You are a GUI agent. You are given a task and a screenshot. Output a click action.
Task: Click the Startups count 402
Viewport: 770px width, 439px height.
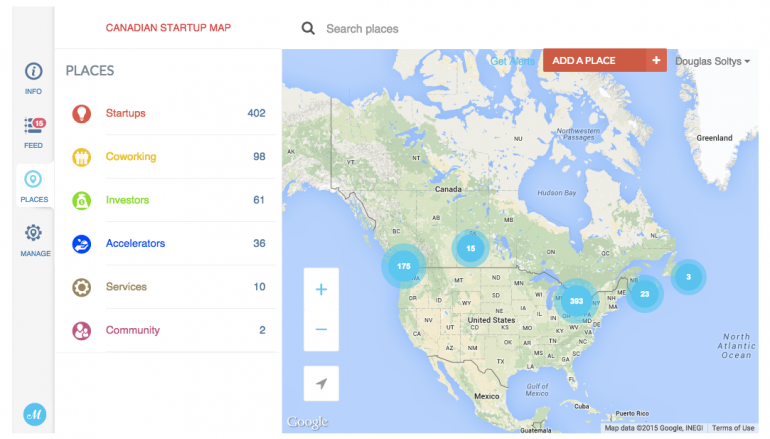click(256, 113)
